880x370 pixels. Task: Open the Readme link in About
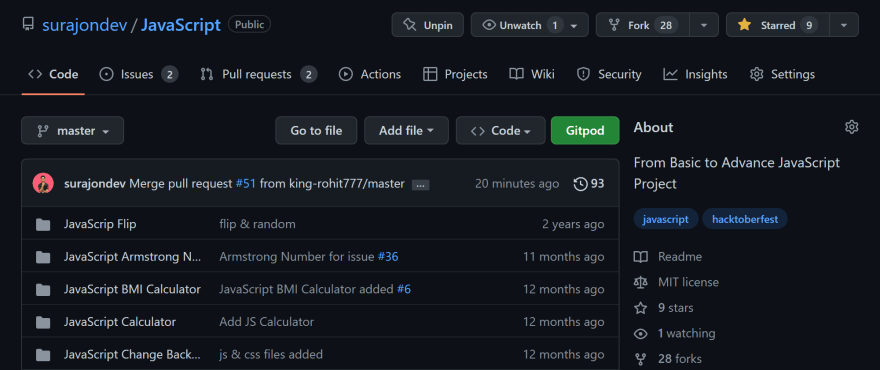pos(668,257)
